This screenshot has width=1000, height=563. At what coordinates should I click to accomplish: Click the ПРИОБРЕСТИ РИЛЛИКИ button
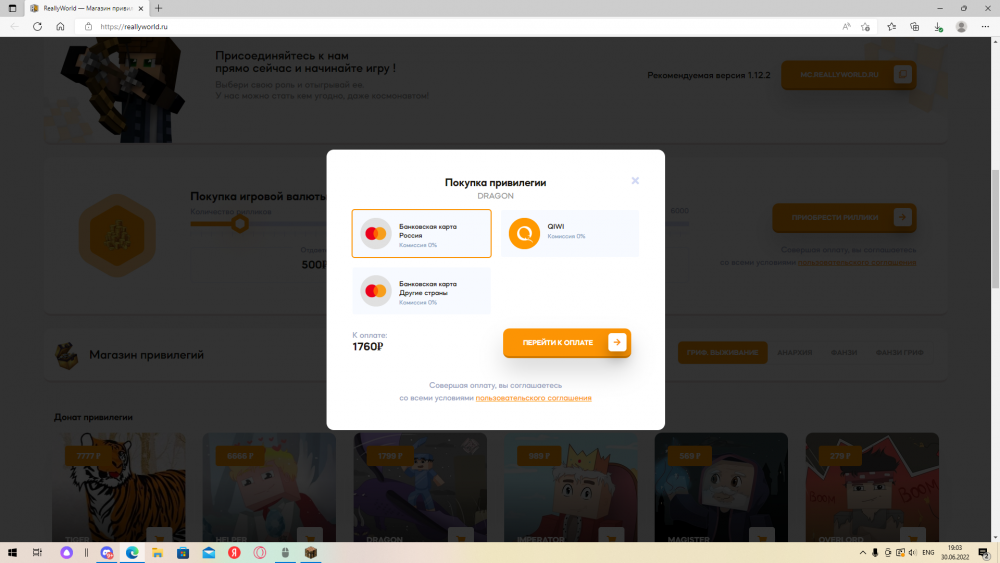[x=844, y=217]
